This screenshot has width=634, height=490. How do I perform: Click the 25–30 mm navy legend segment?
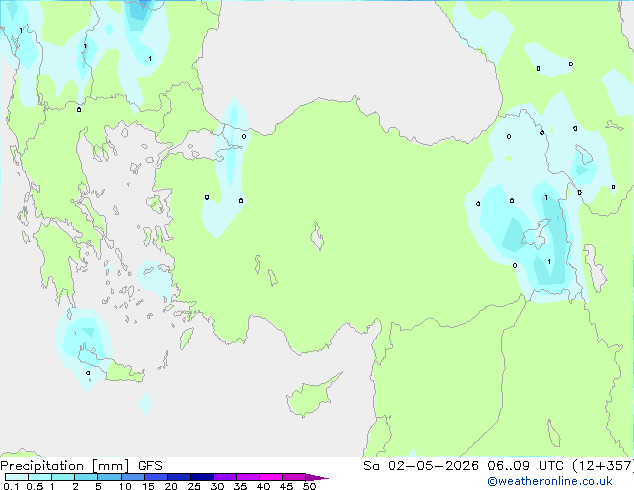[x=201, y=477]
